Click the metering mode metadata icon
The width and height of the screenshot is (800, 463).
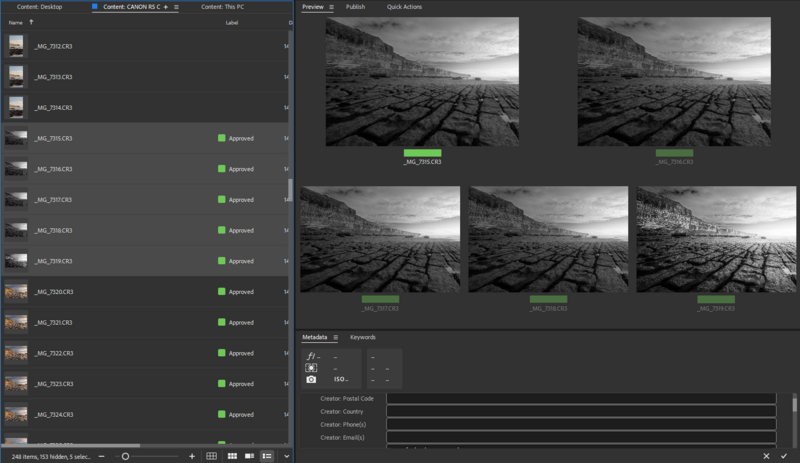[311, 368]
